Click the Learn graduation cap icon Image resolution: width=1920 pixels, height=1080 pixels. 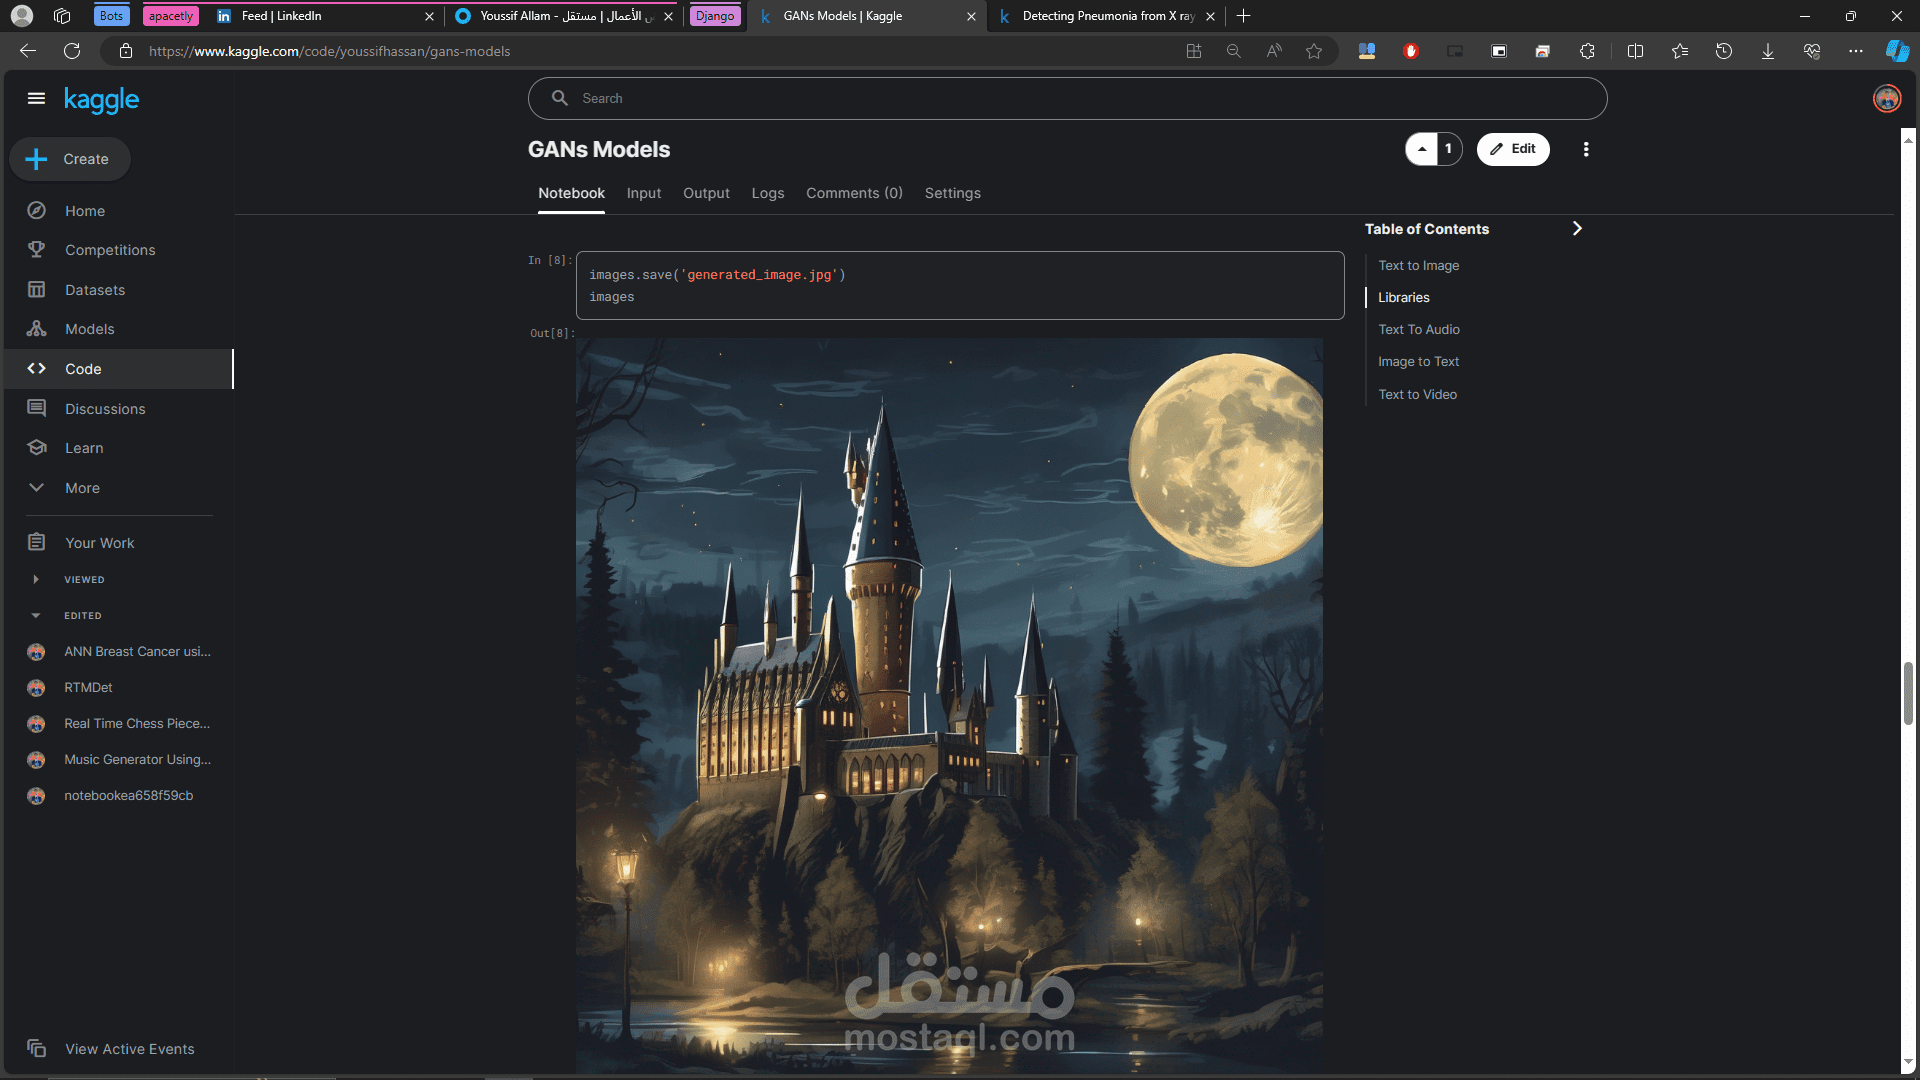tap(37, 448)
